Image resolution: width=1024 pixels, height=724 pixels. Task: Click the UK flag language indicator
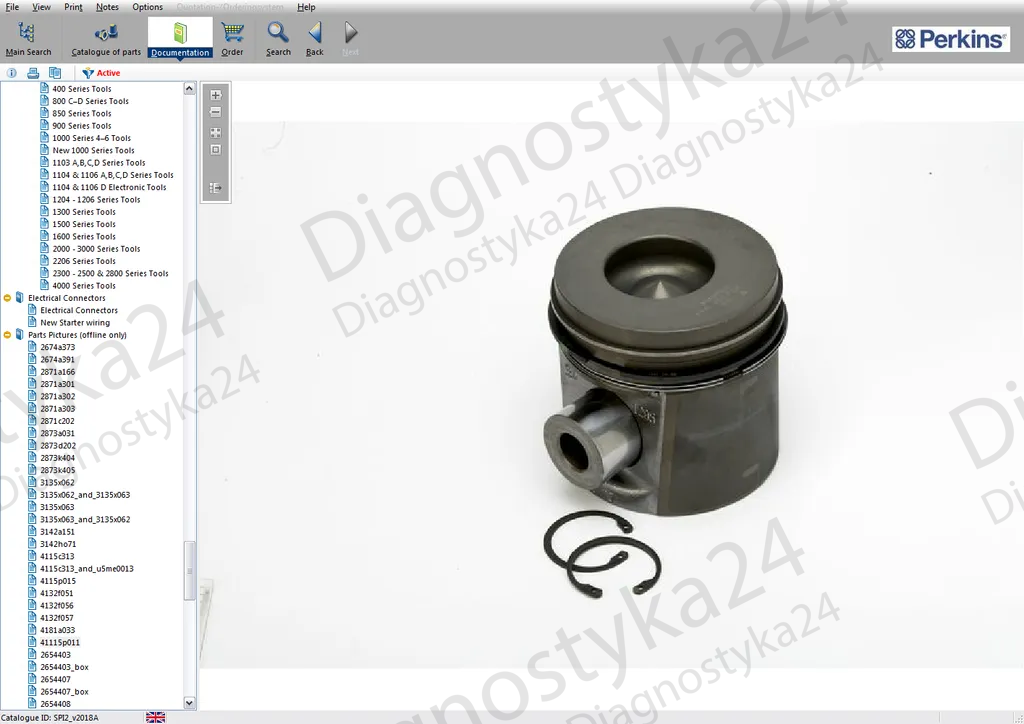[155, 717]
